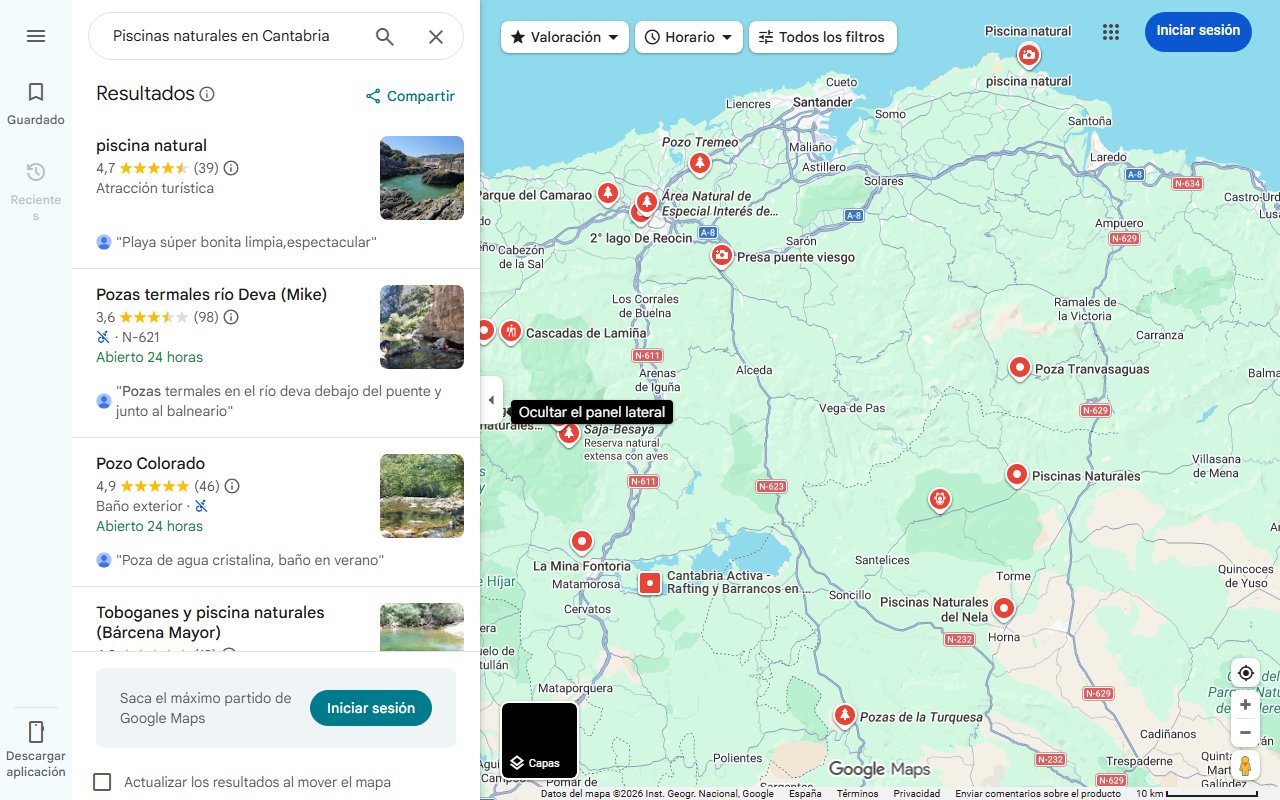Click the blue Iniciar sesión button

point(1198,31)
